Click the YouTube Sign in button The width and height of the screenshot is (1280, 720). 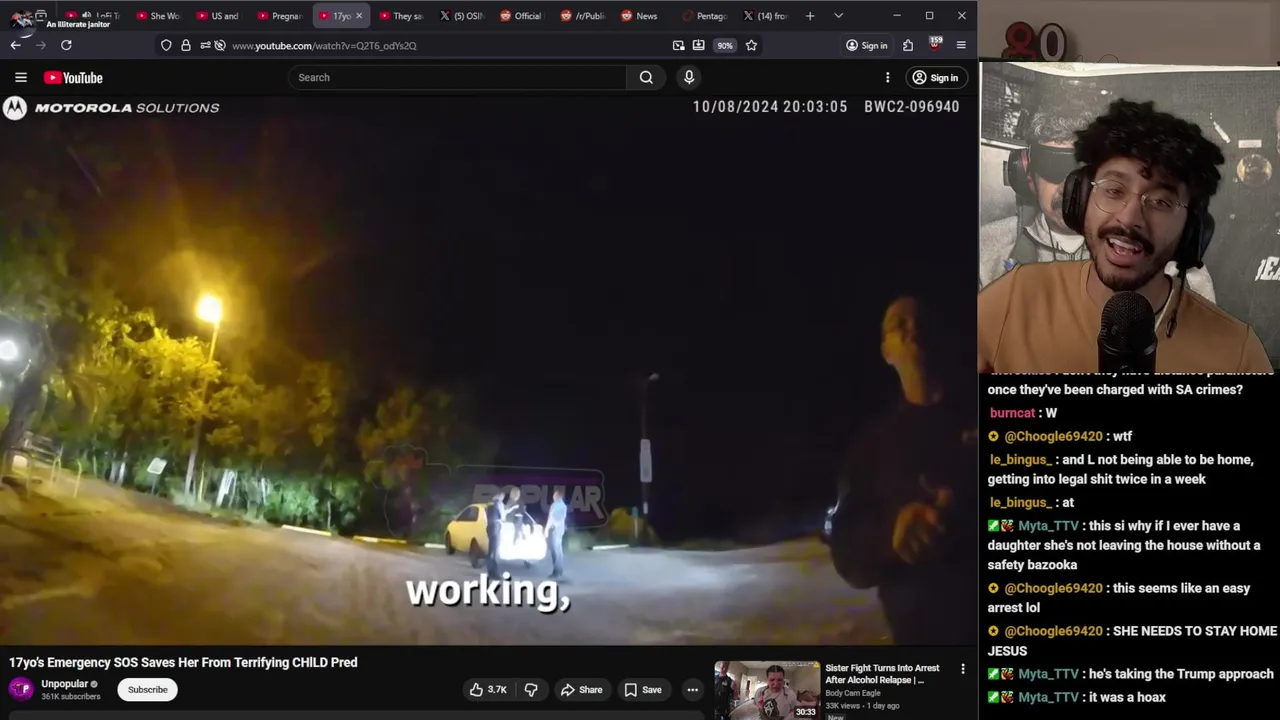(x=935, y=77)
